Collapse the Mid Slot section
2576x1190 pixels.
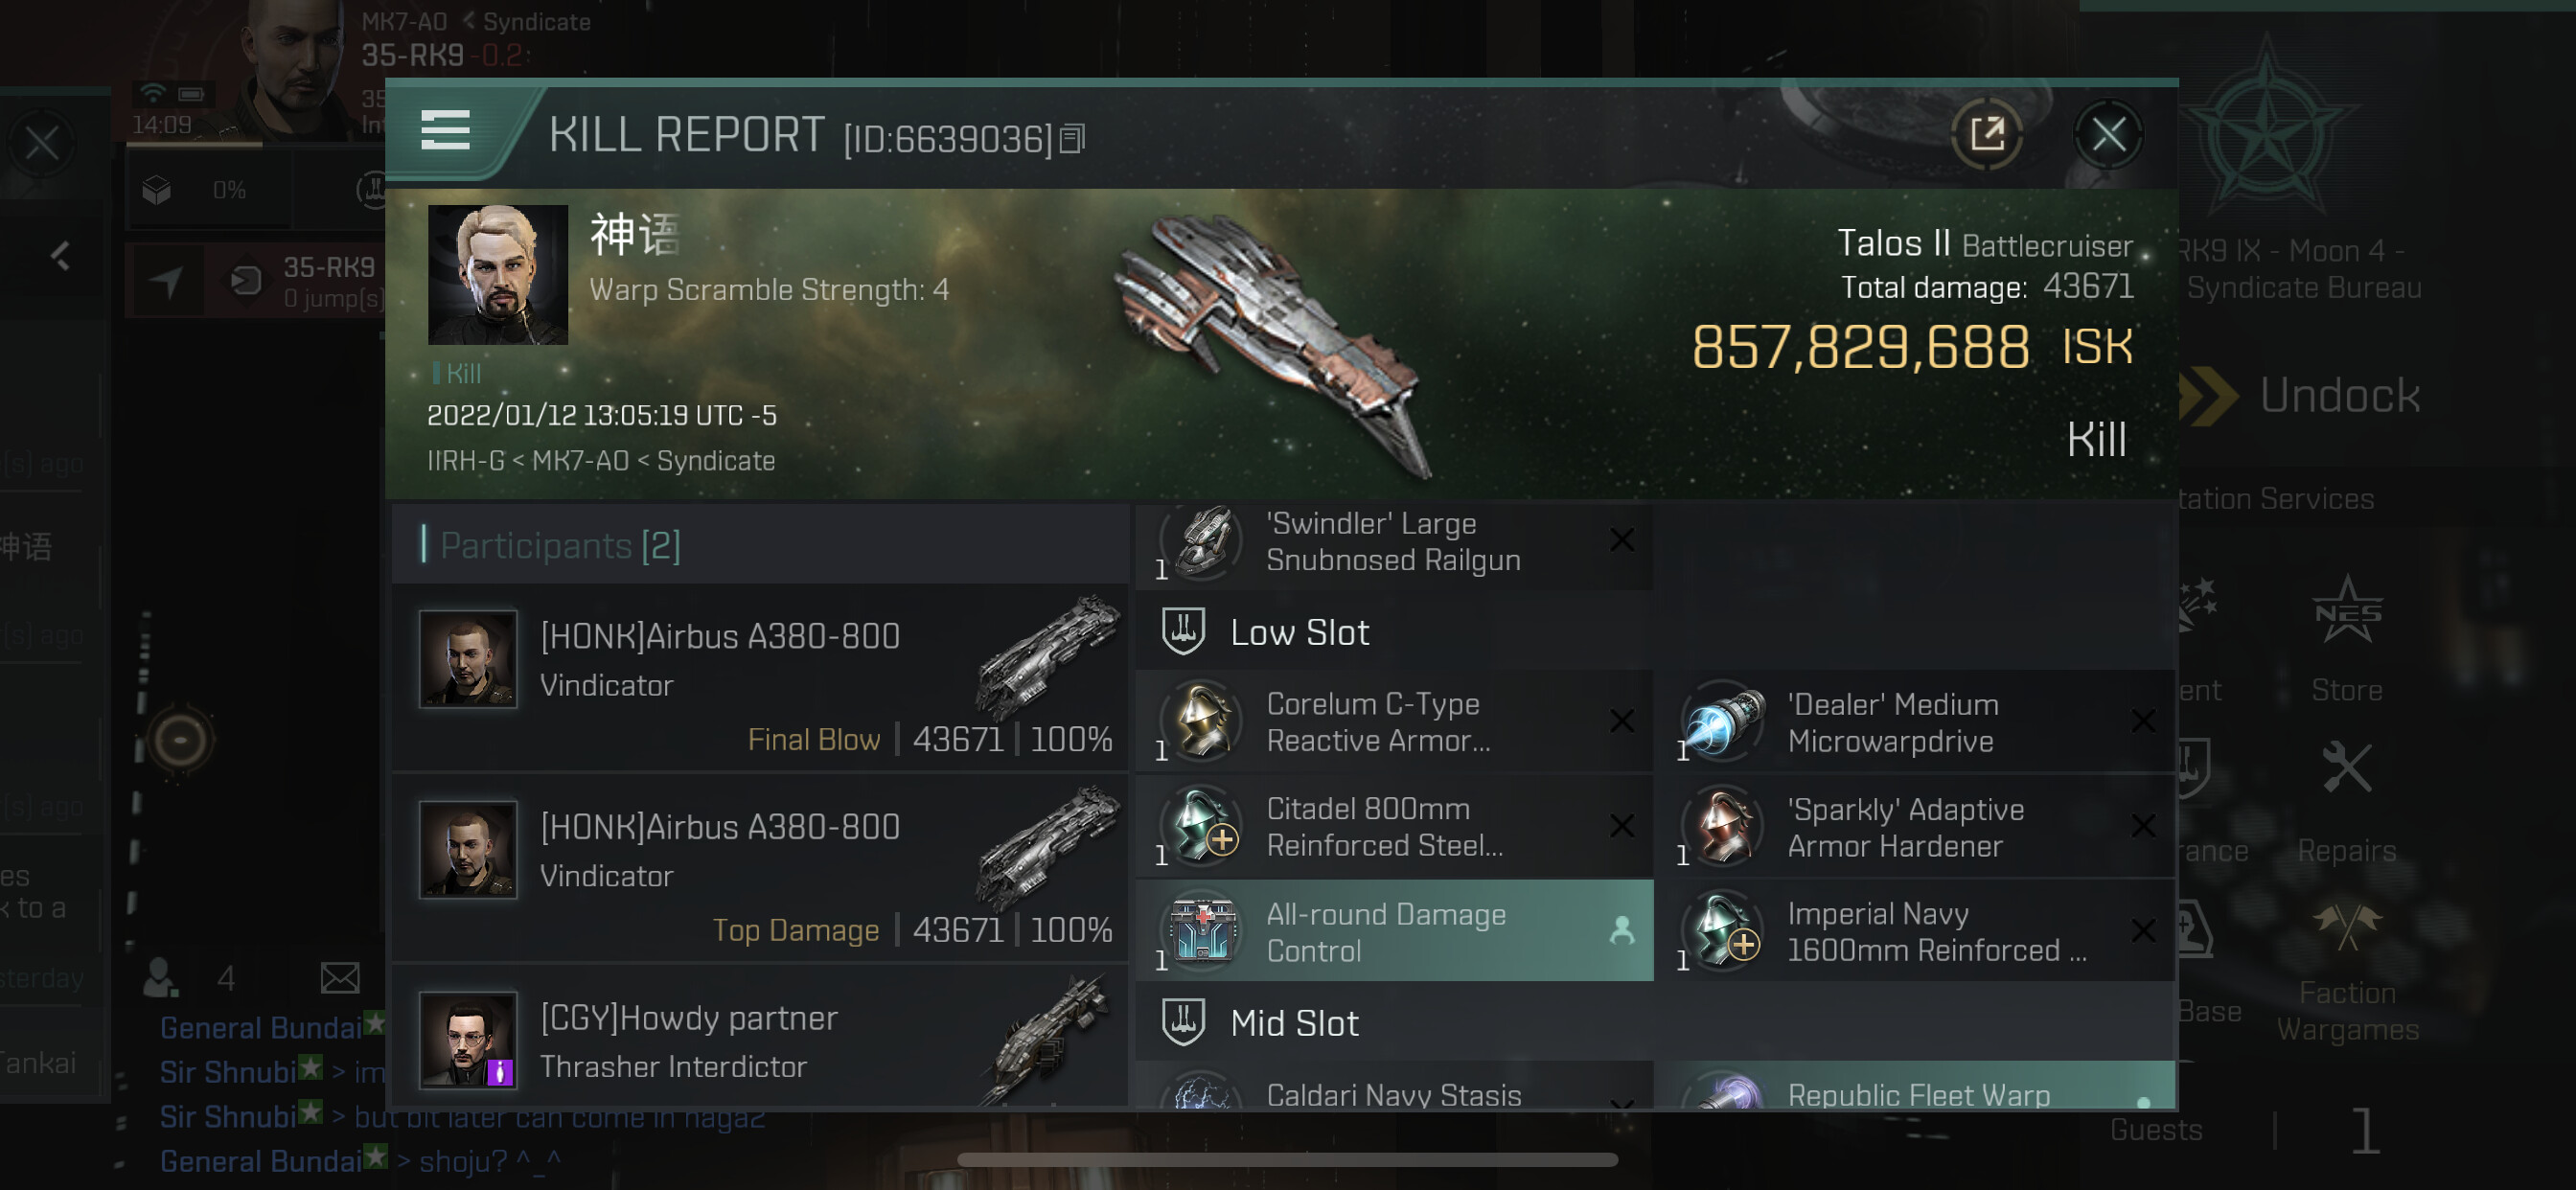(1394, 1023)
